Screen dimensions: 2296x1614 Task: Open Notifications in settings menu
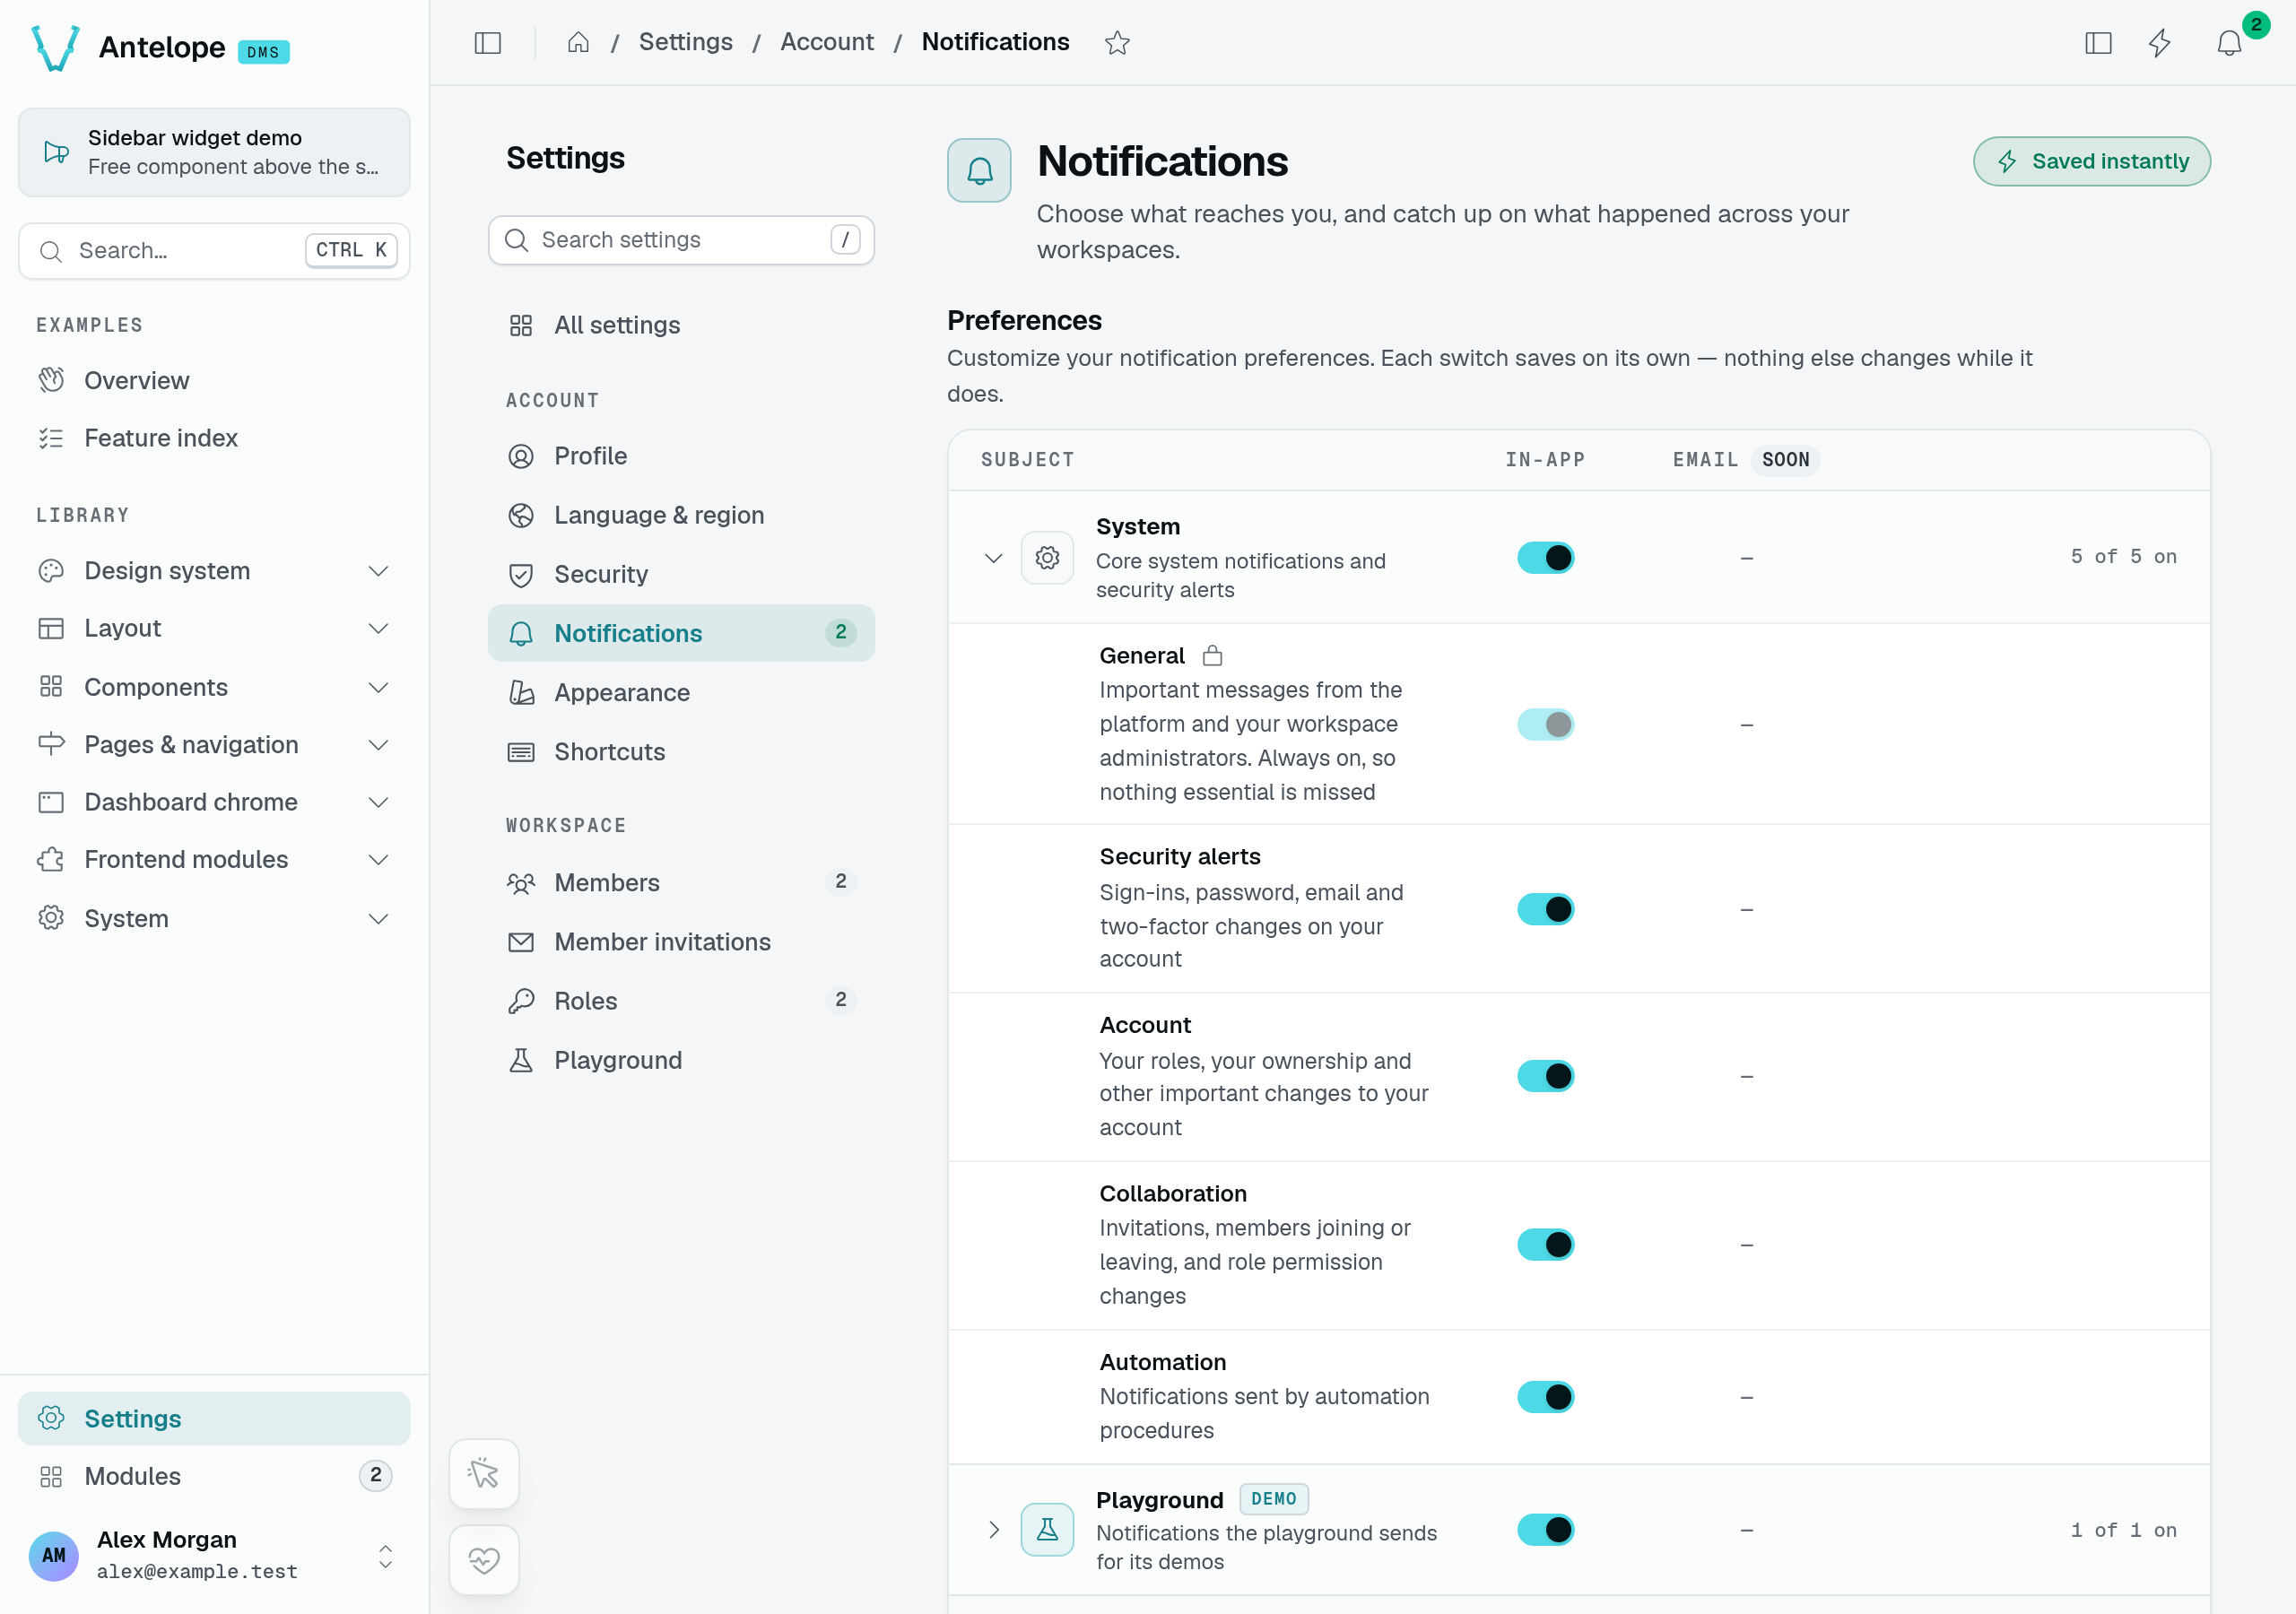[681, 633]
